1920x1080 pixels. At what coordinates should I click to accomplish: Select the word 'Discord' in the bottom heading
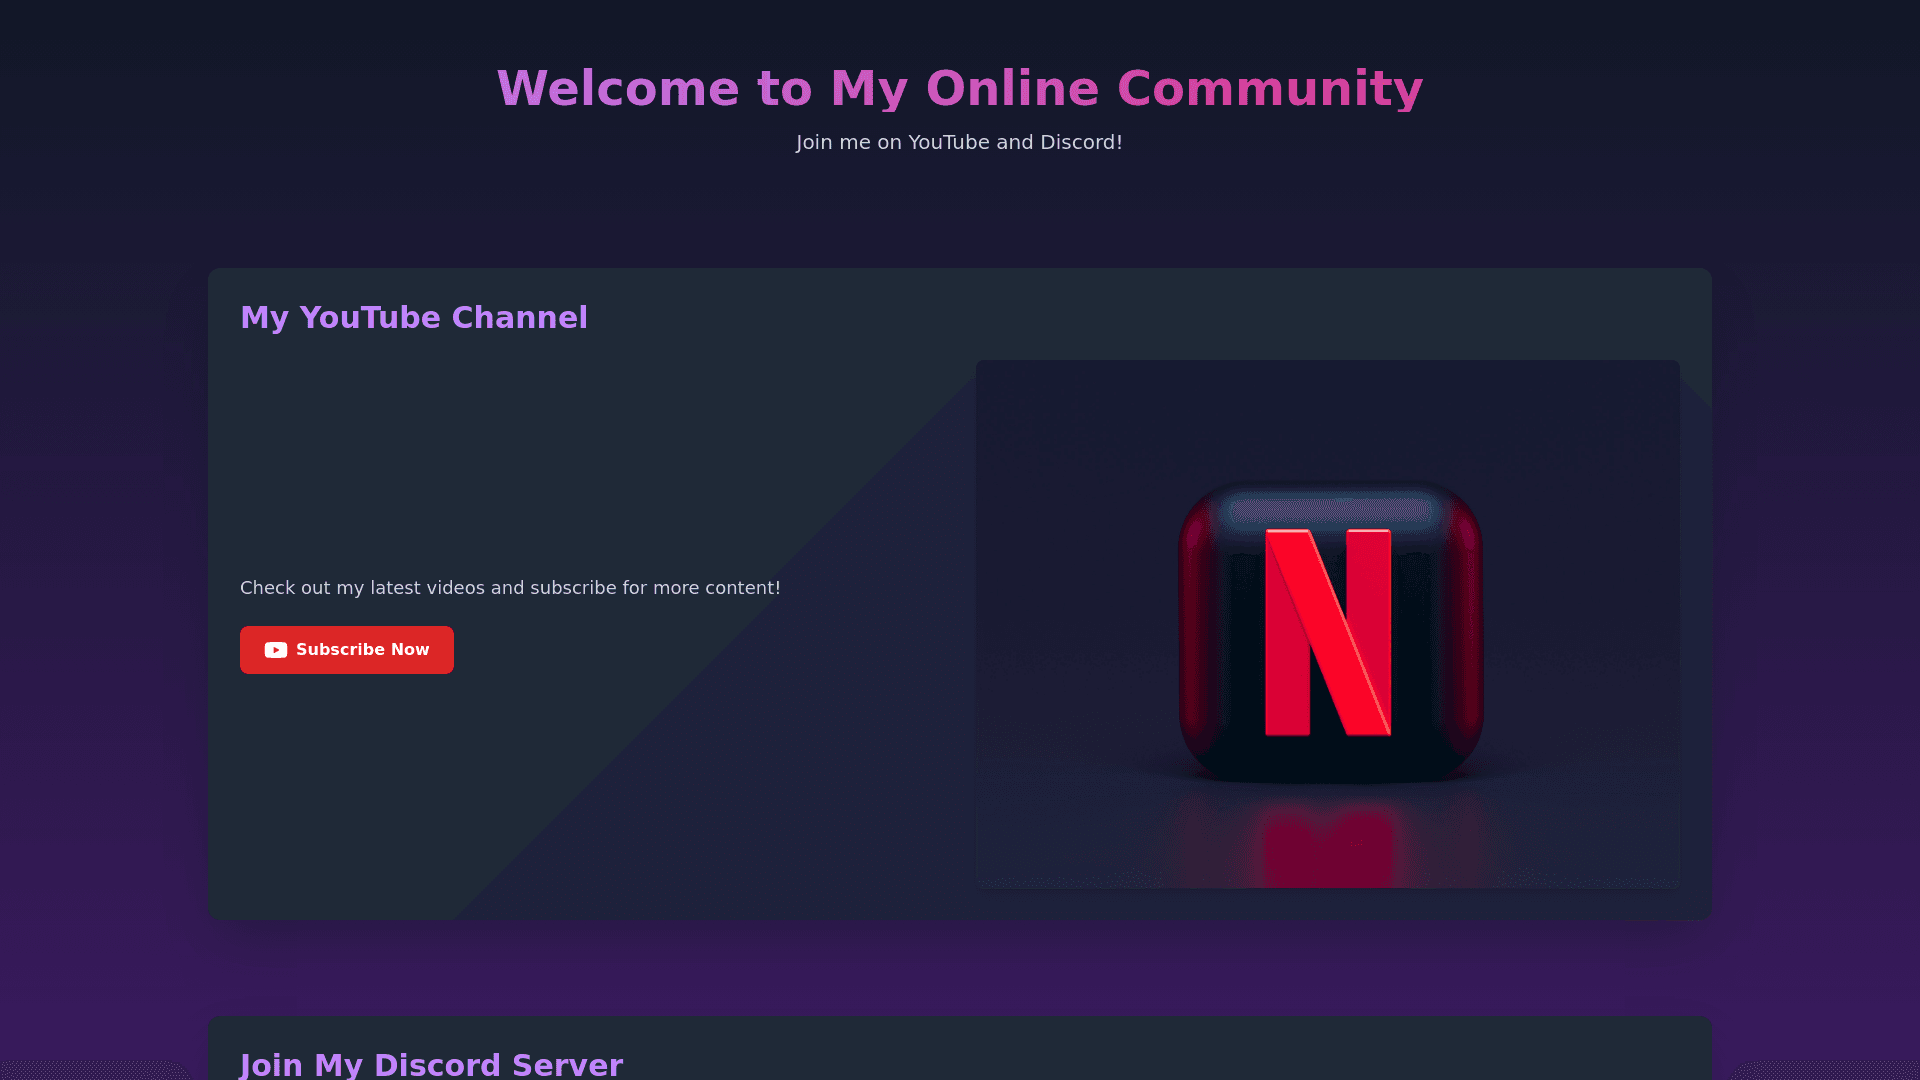click(x=436, y=1064)
